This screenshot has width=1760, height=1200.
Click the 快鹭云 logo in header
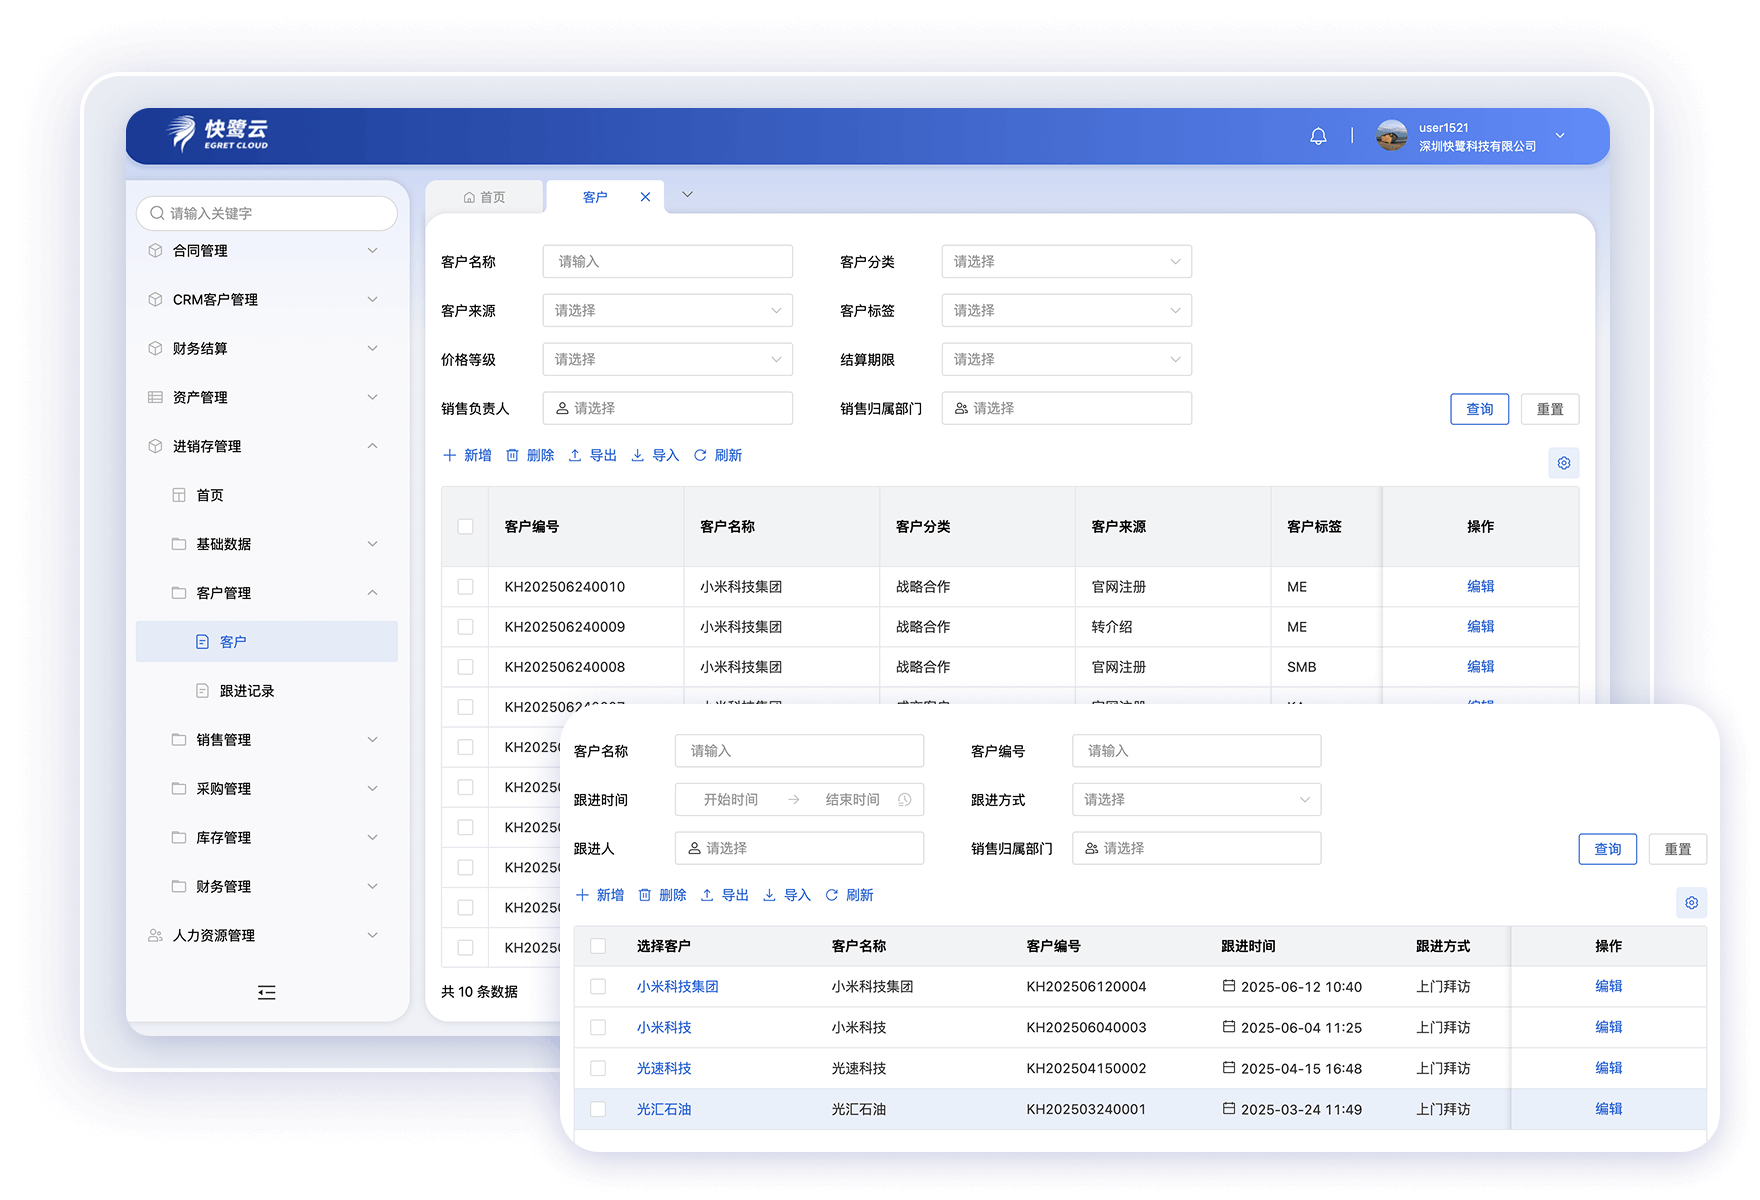coord(218,134)
